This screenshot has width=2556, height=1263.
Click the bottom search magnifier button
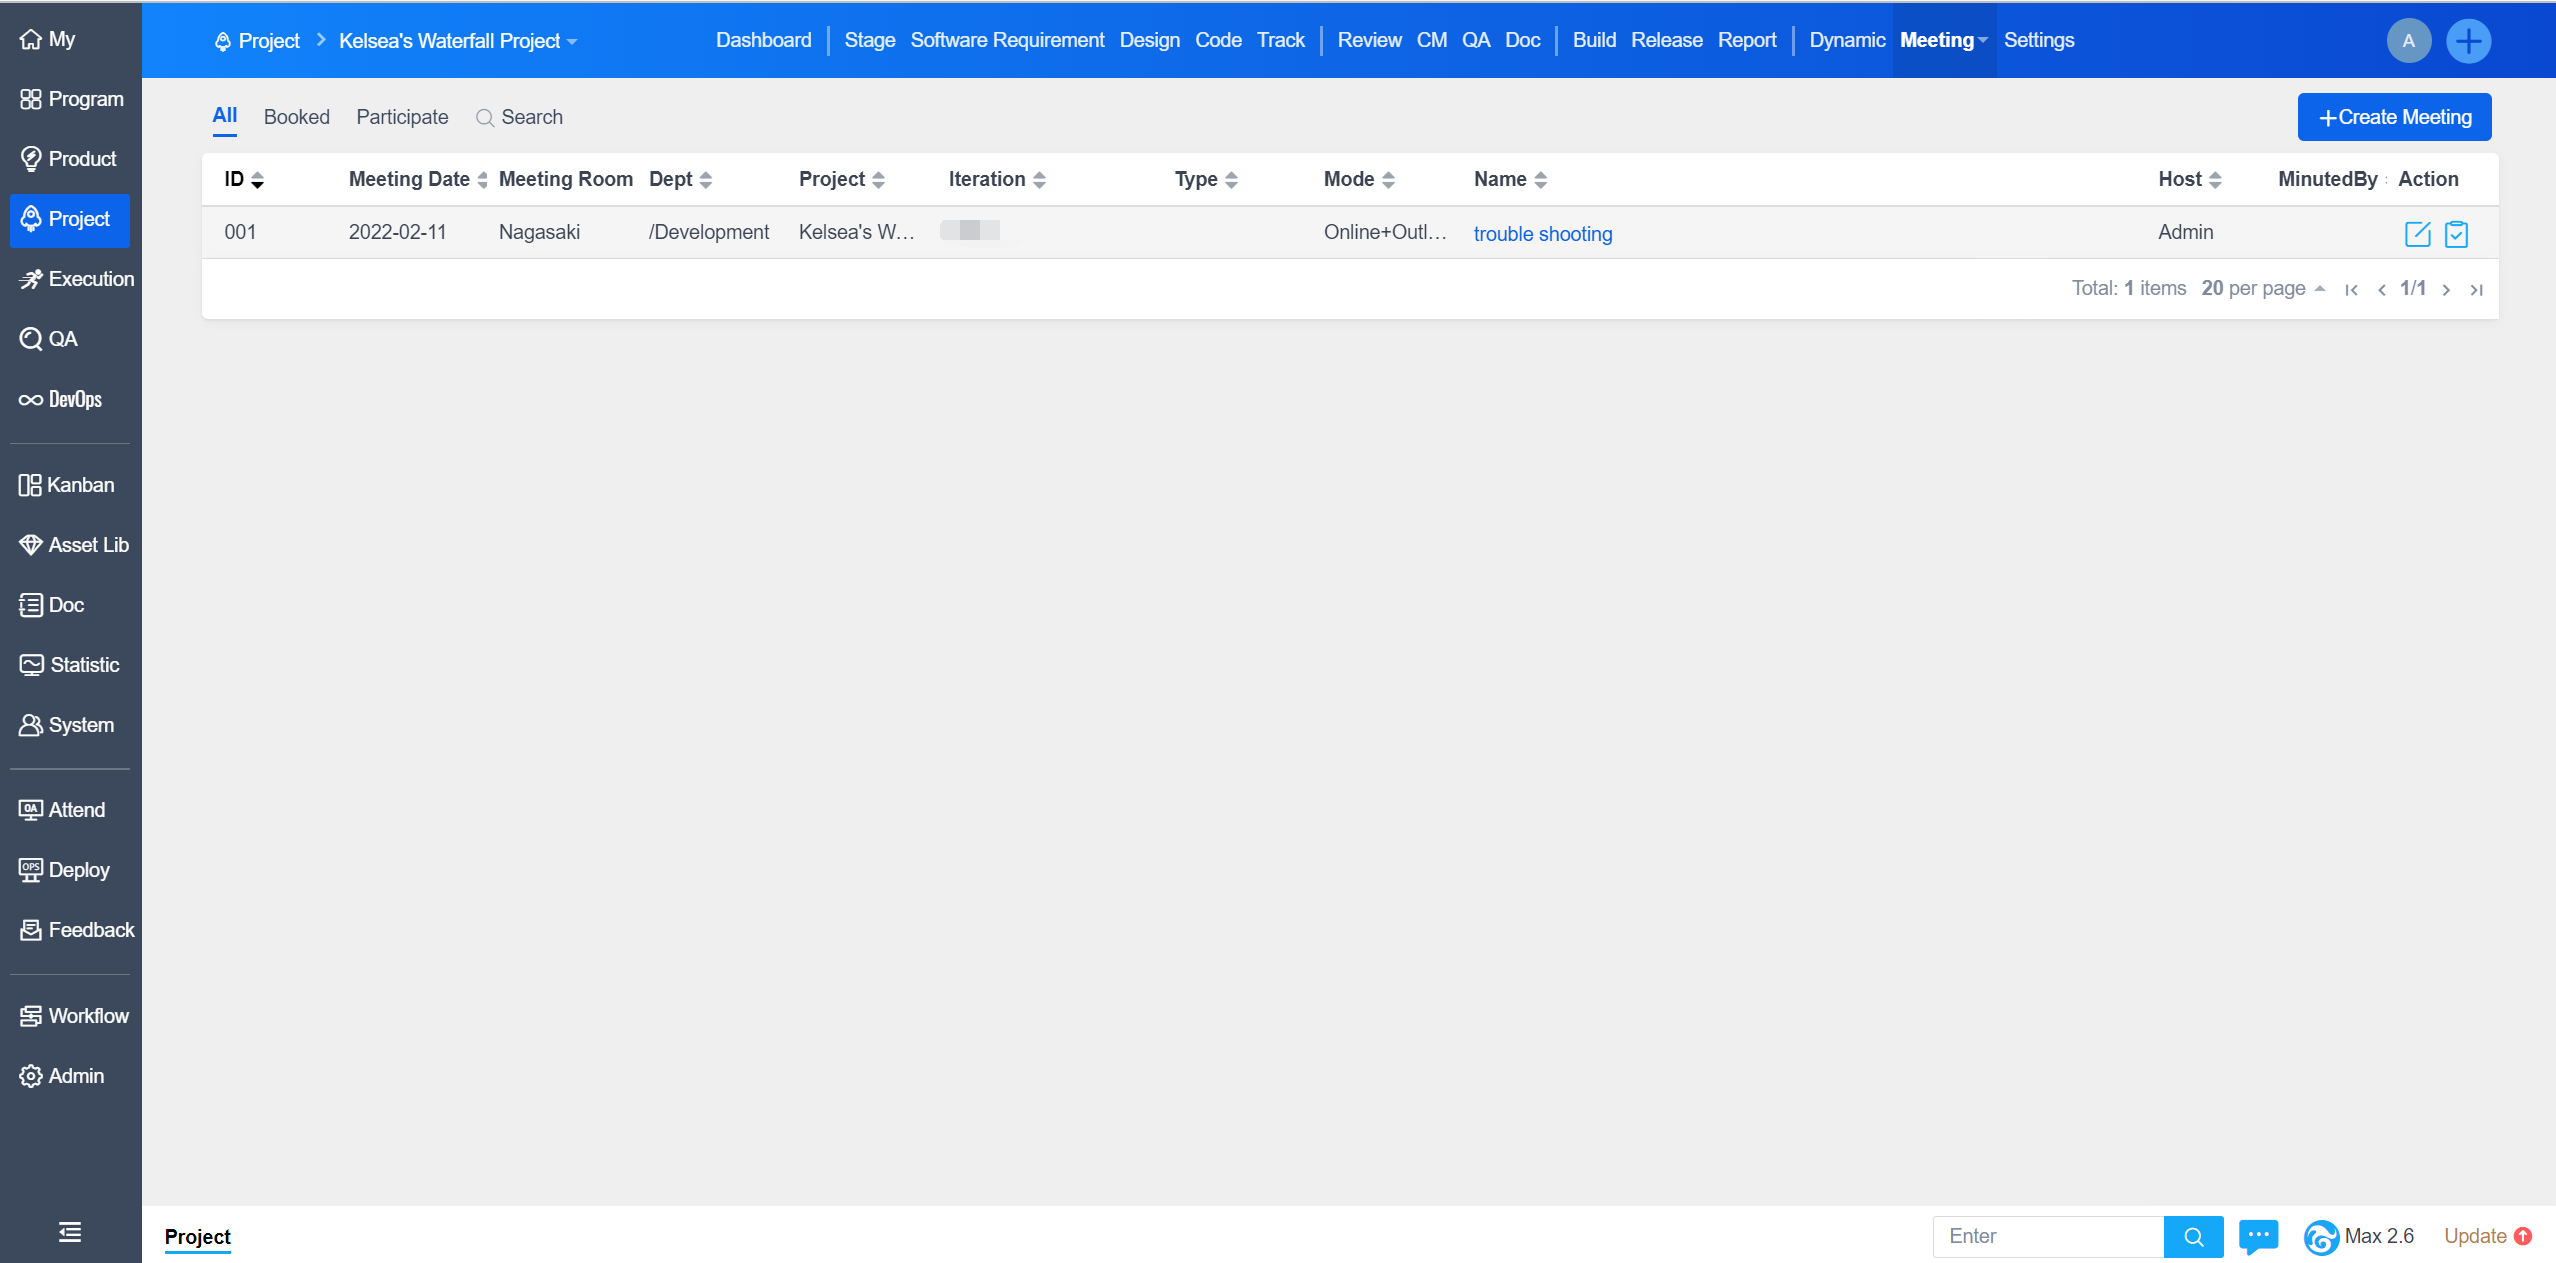[2193, 1237]
